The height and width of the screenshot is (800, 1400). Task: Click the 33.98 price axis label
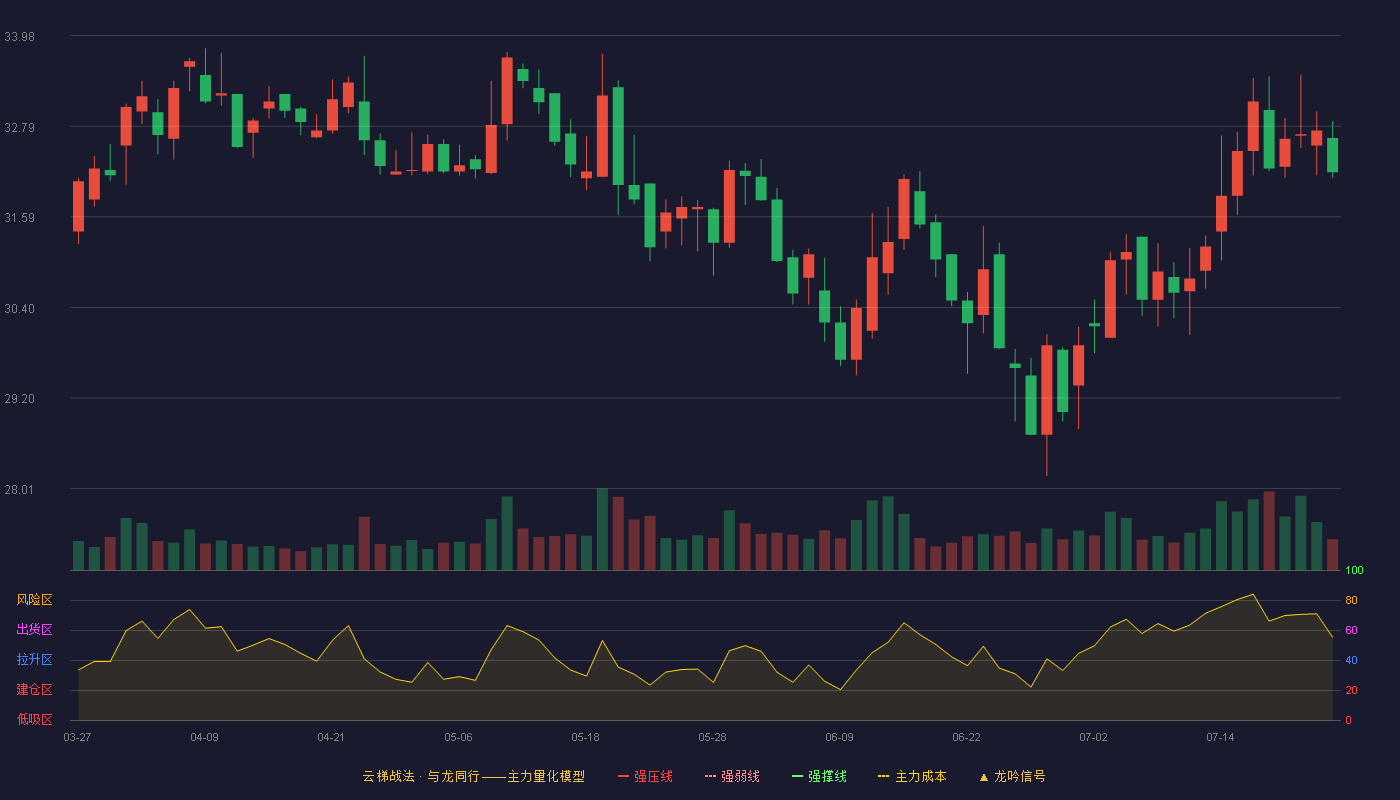[19, 36]
